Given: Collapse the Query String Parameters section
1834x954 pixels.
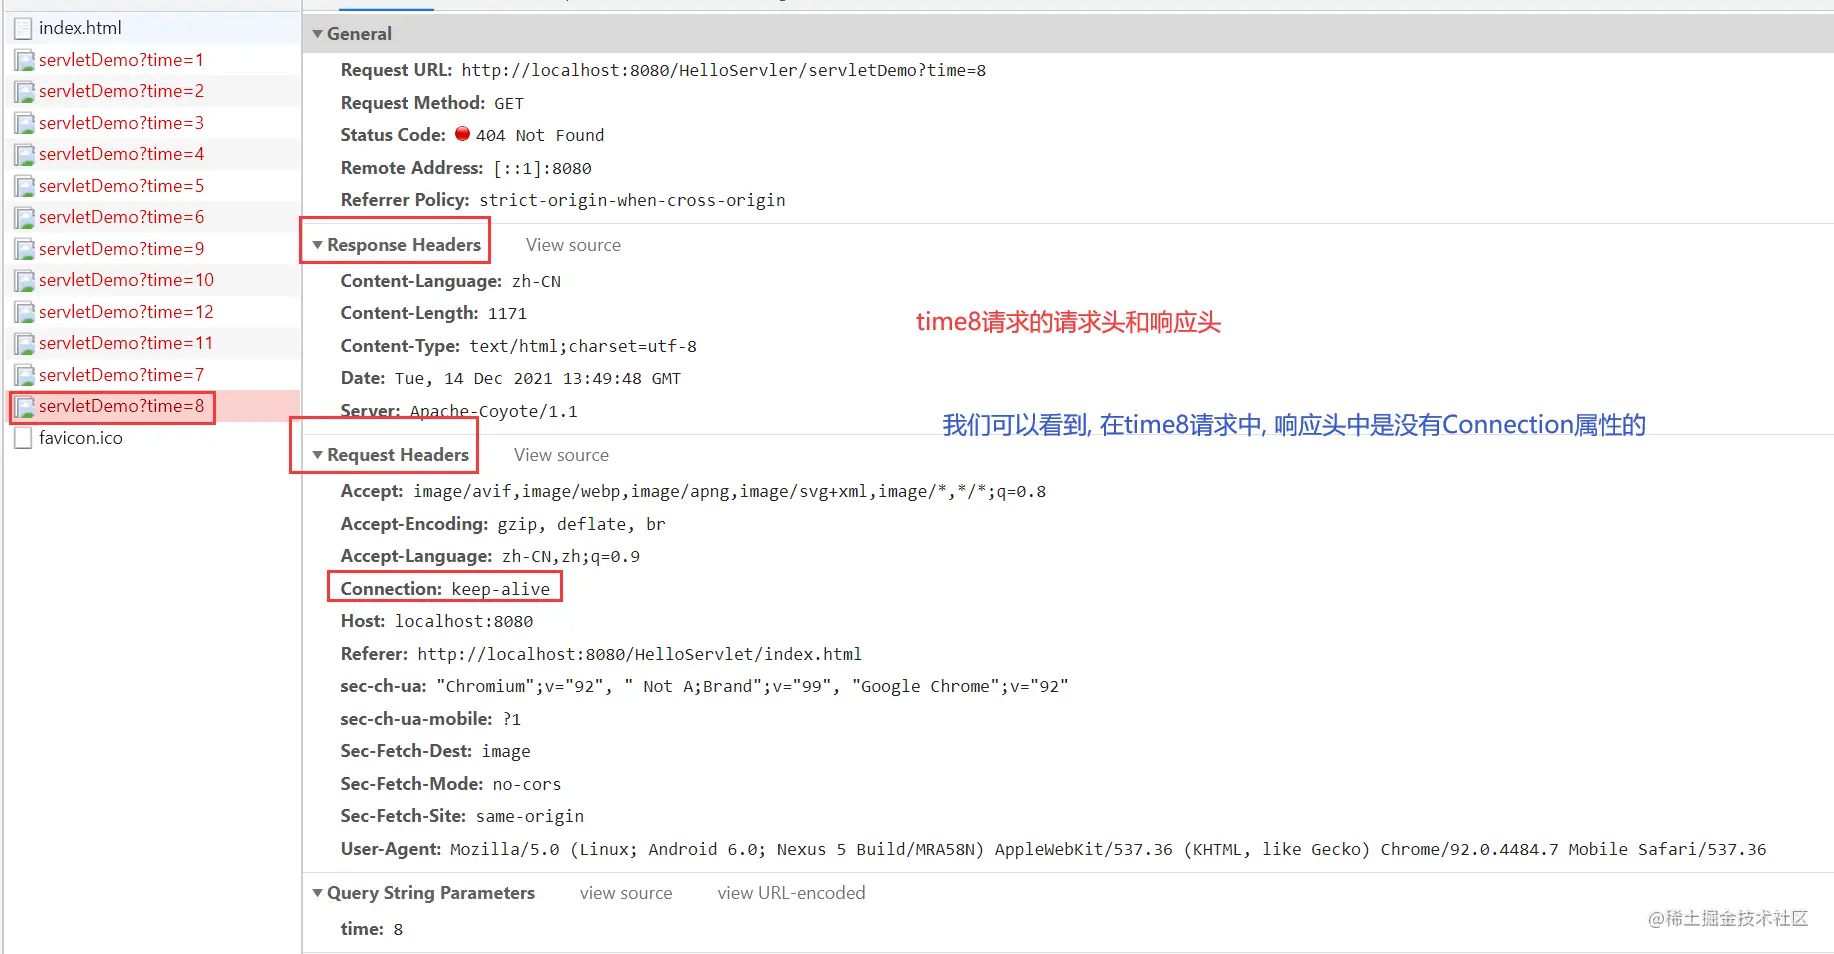Looking at the screenshot, I should (x=317, y=893).
